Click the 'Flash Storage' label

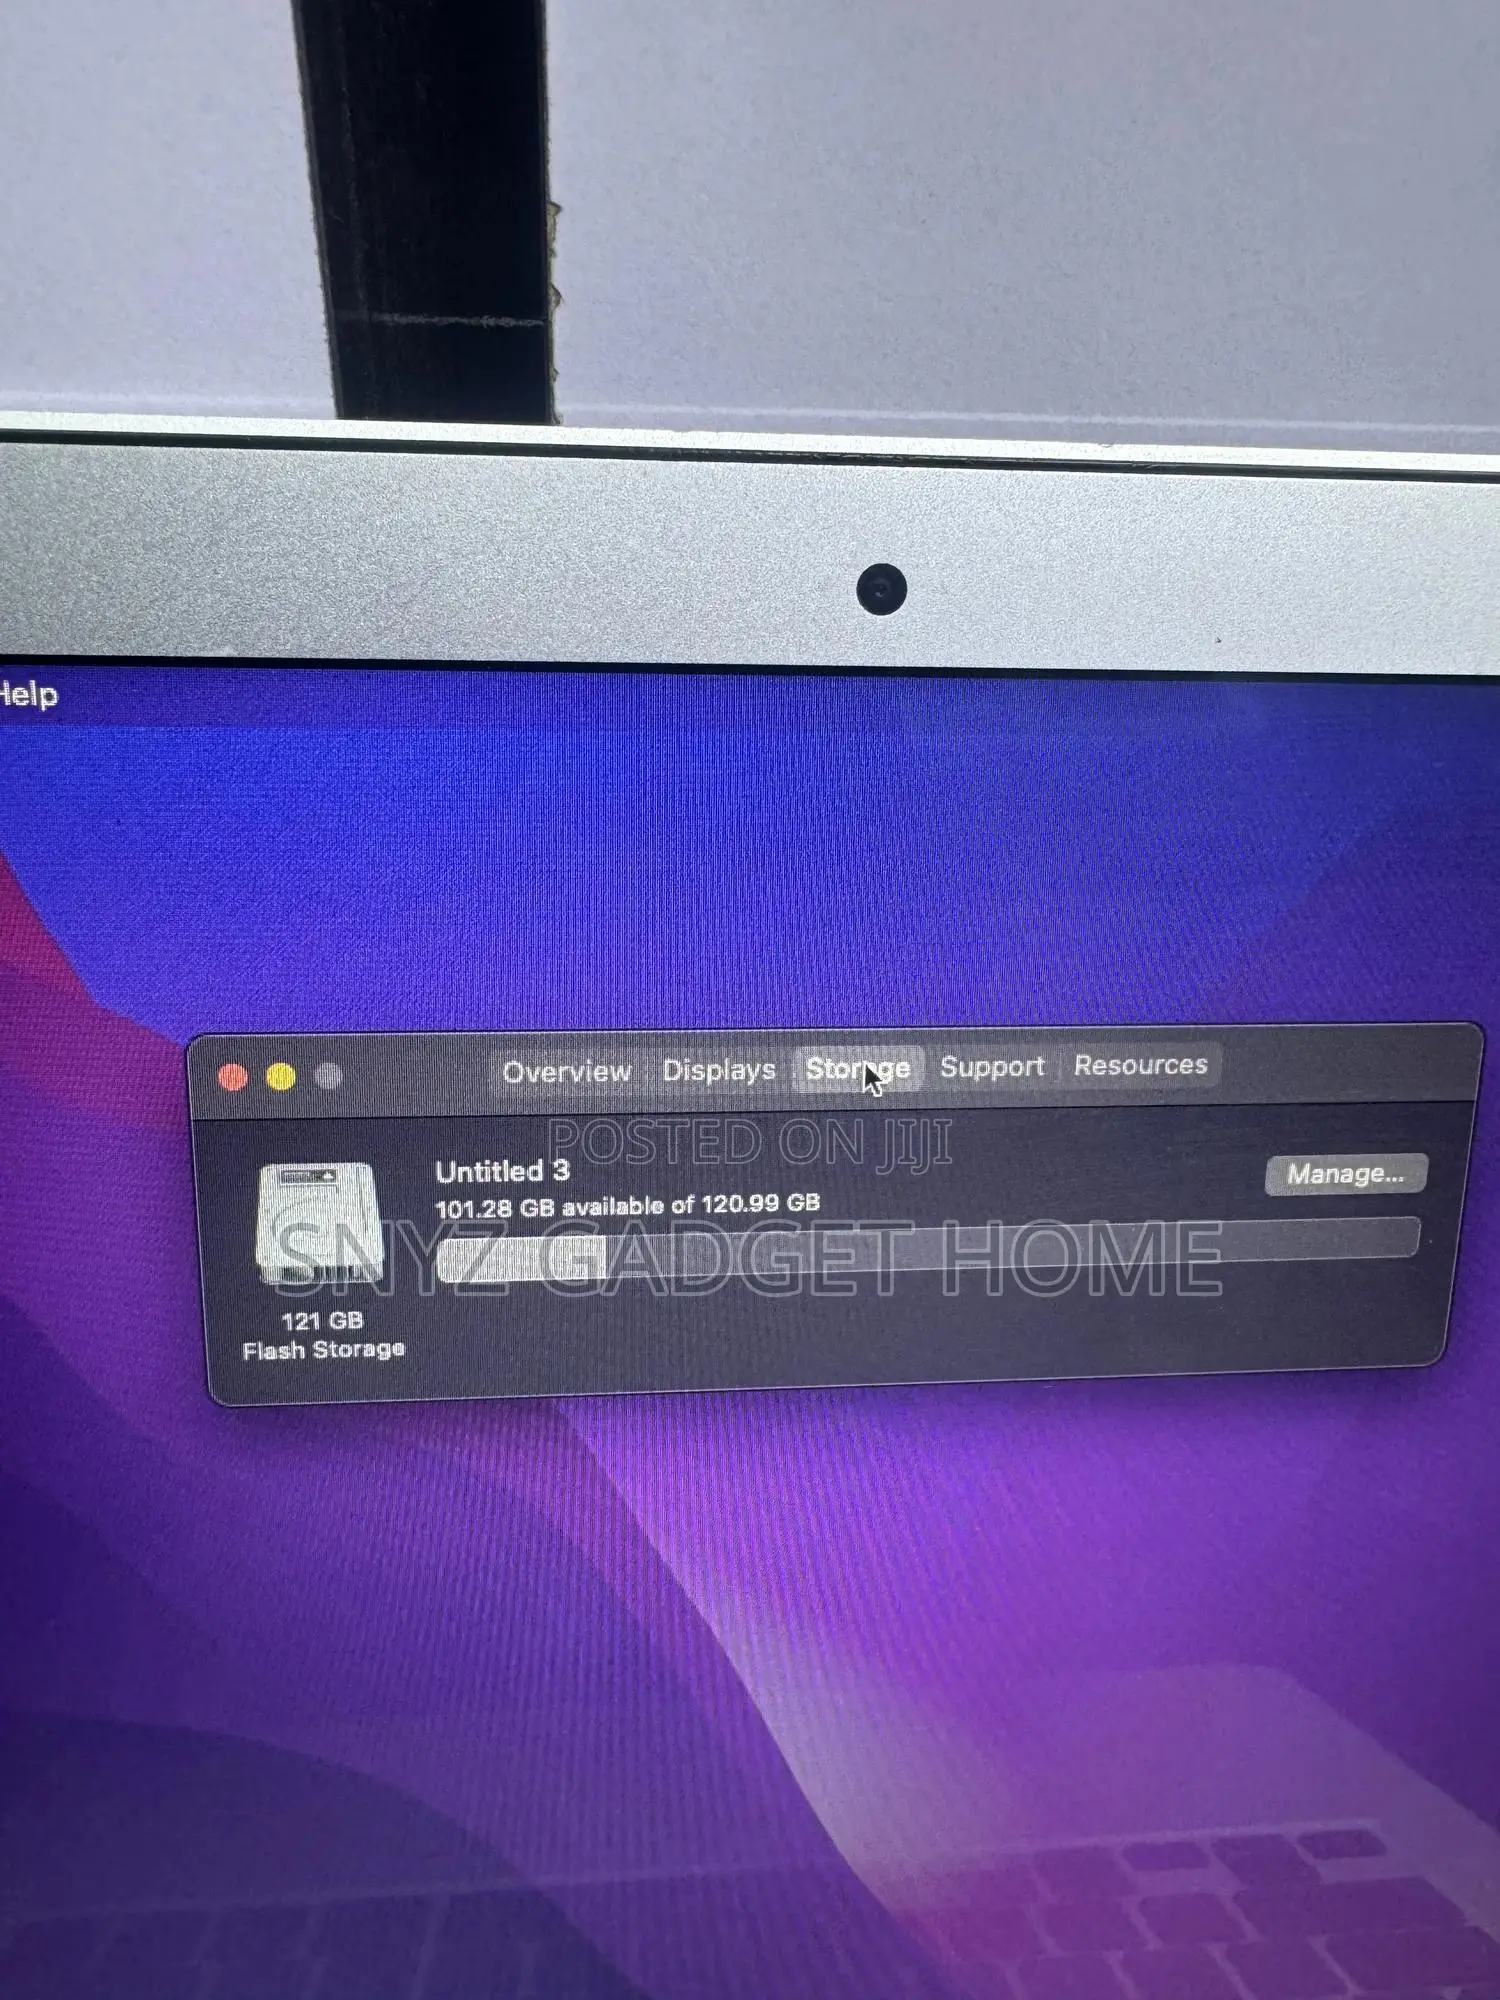323,1350
